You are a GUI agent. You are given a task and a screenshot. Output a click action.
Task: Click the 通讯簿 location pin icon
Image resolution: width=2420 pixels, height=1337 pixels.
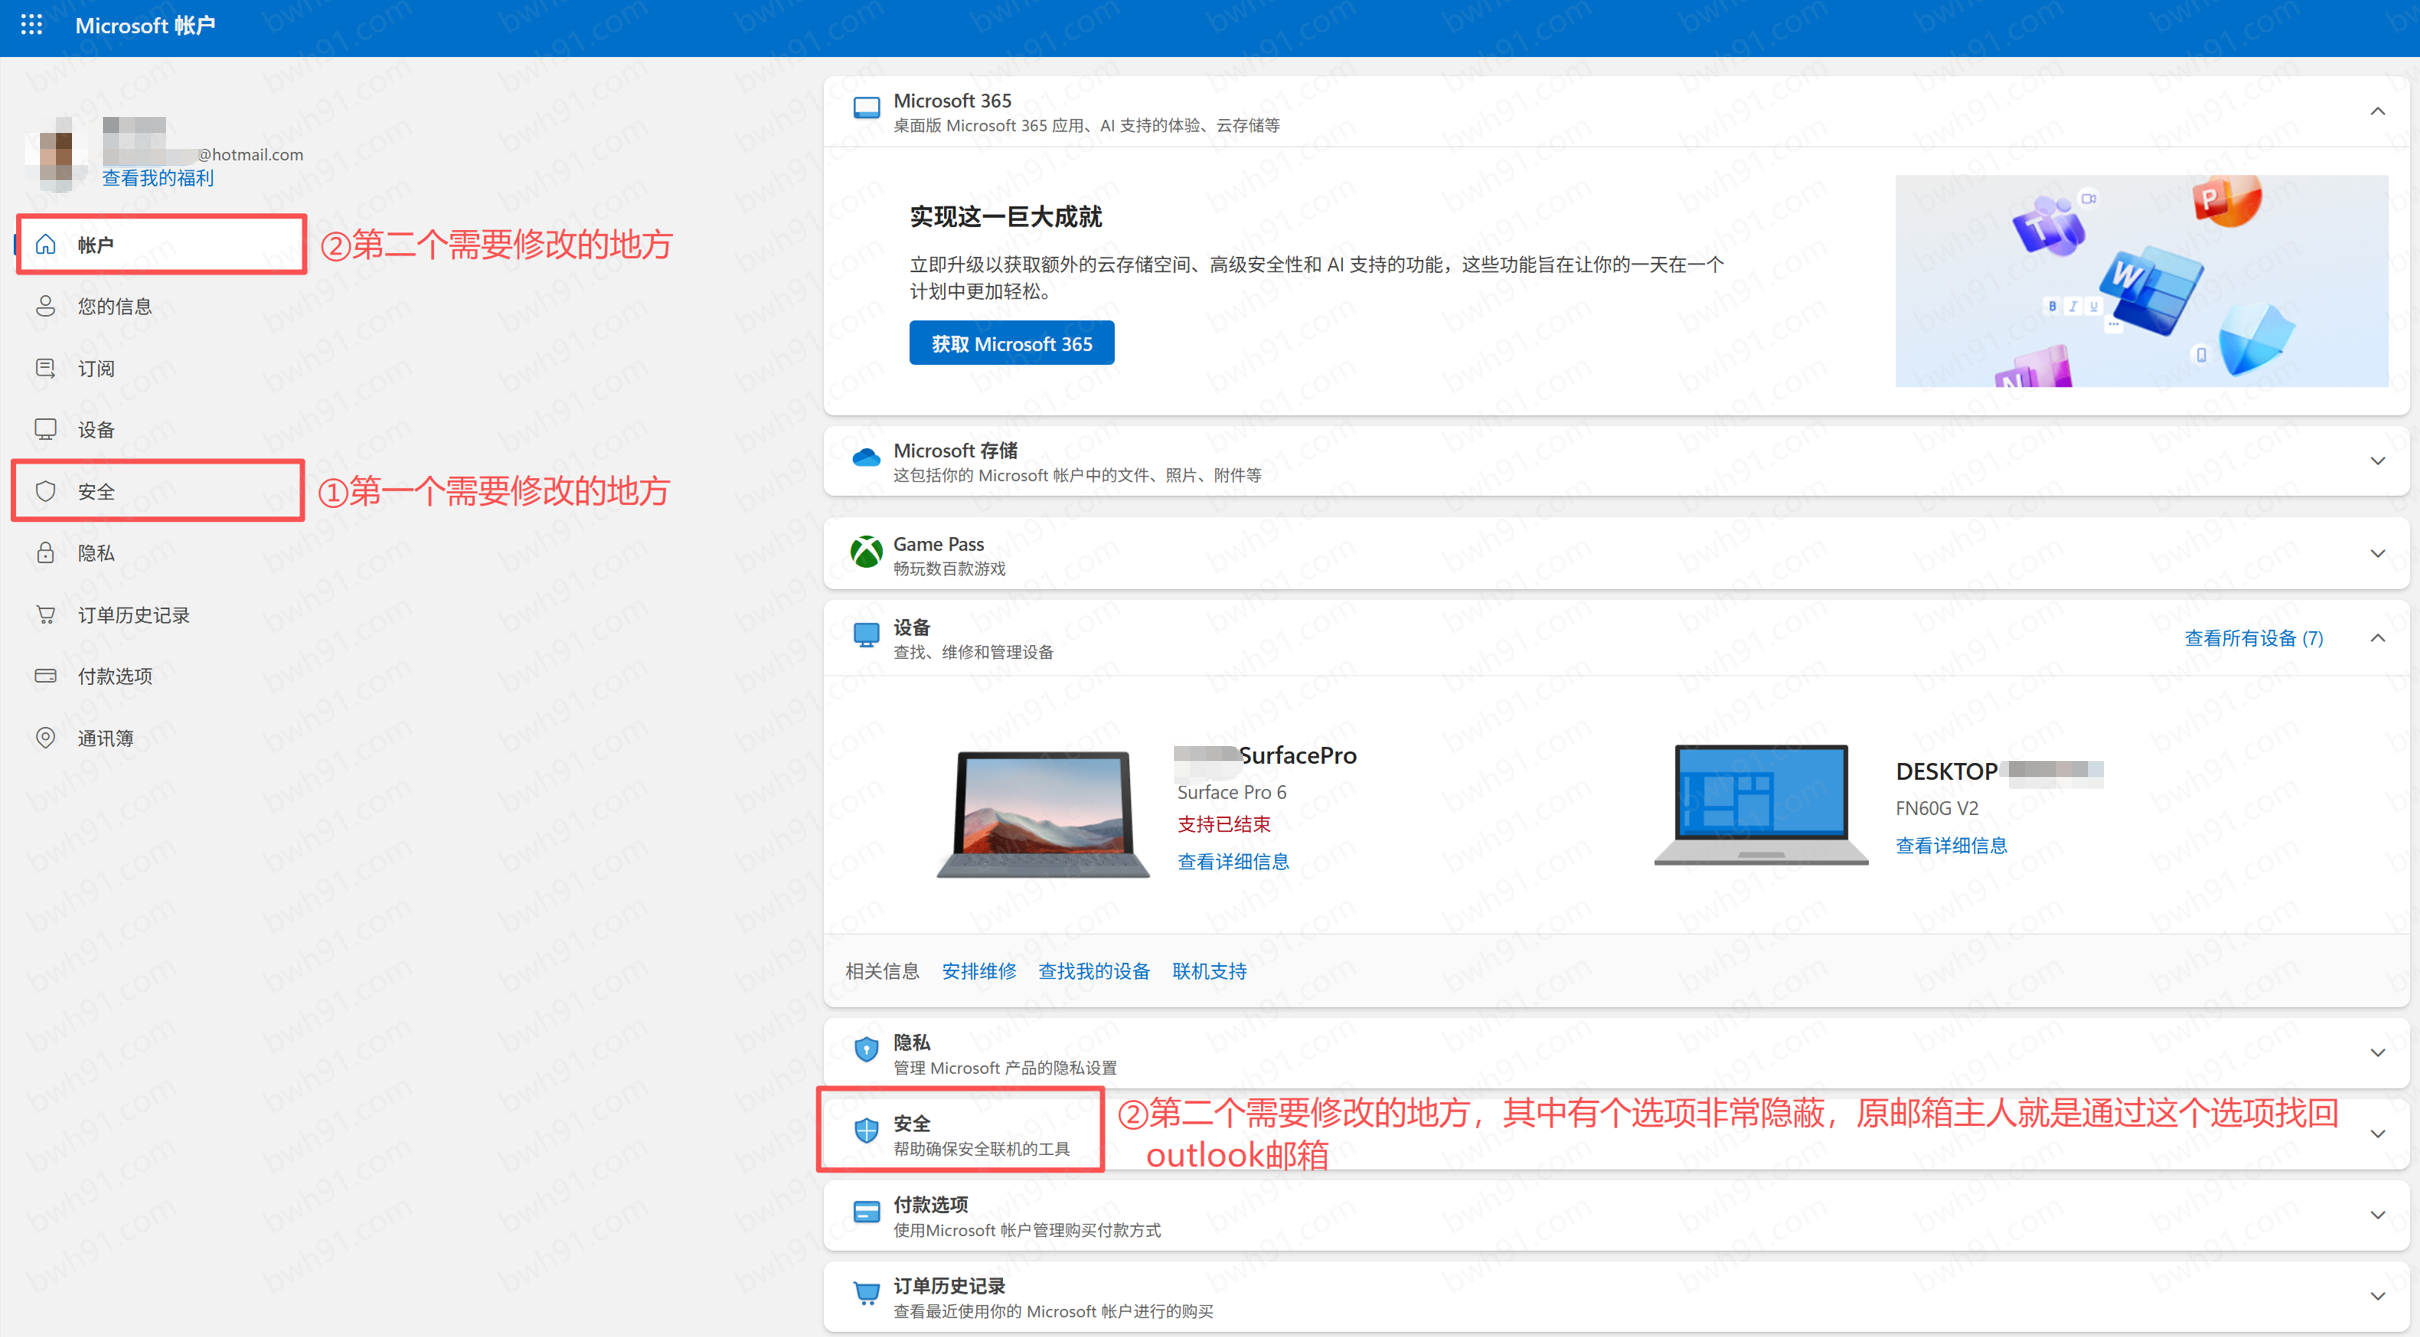(45, 738)
